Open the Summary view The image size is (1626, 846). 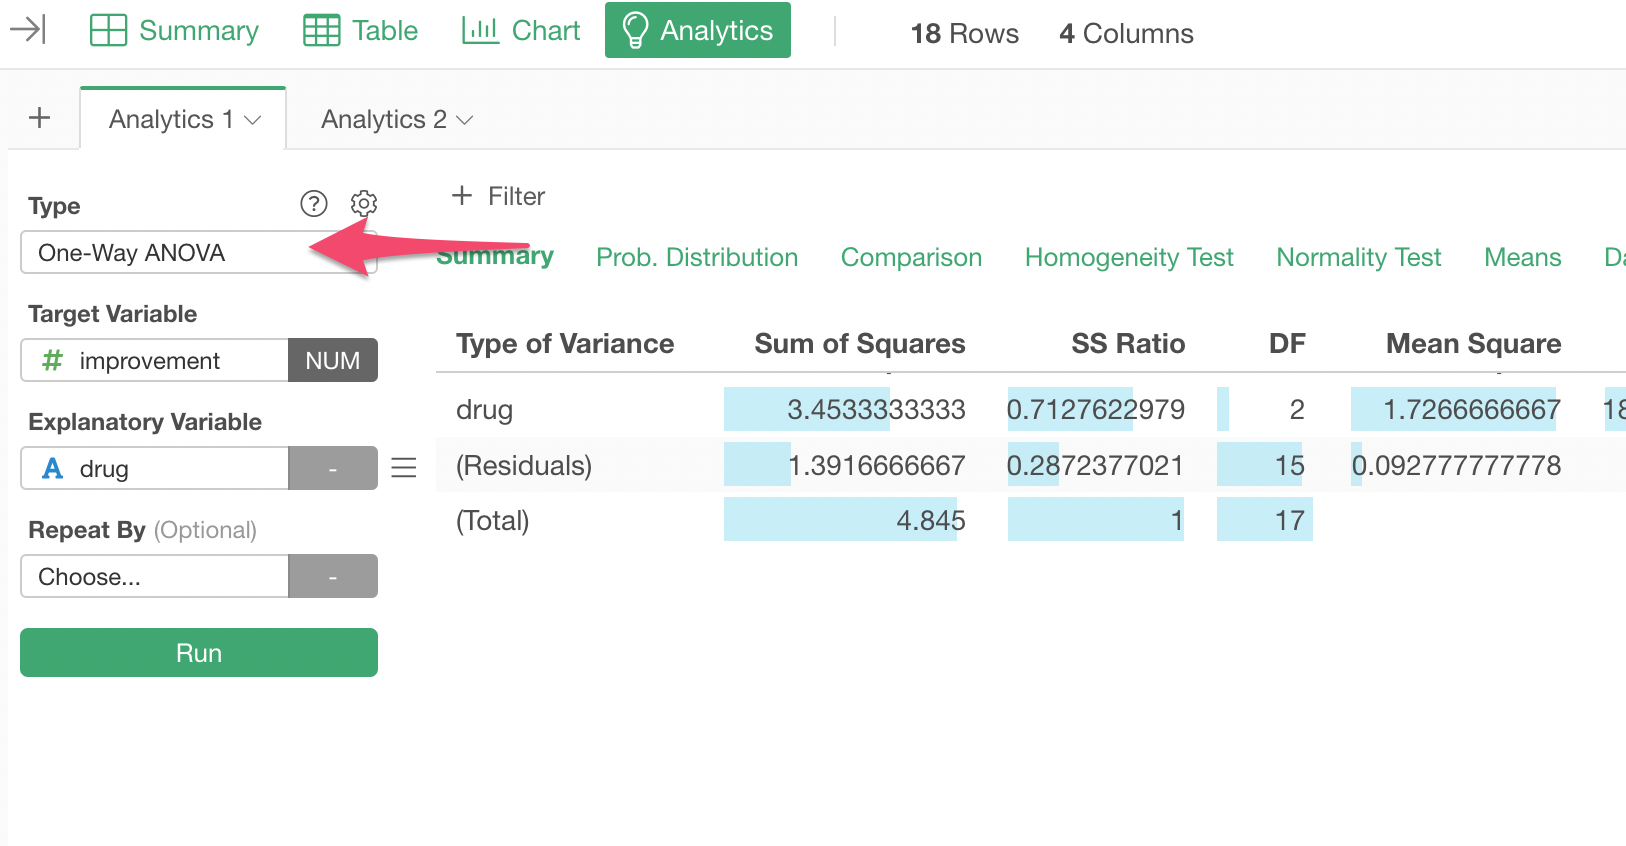[x=174, y=31]
